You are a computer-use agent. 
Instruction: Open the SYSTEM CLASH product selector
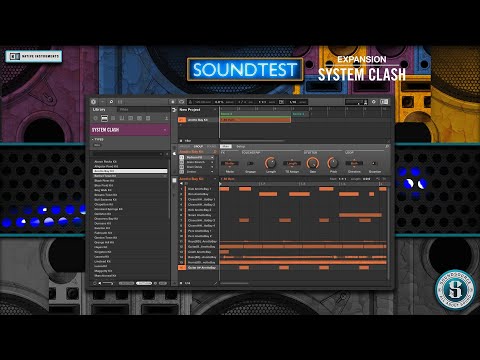(130, 130)
